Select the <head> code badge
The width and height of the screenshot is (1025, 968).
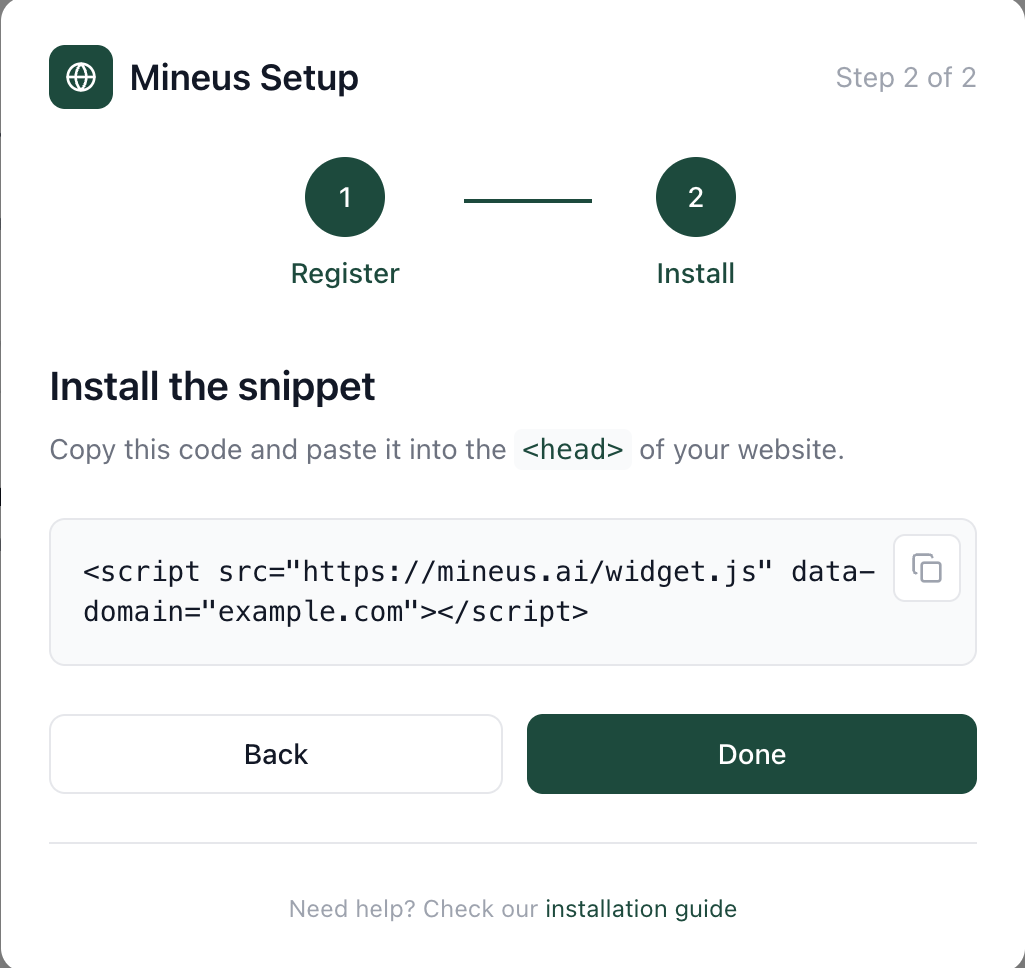click(572, 449)
